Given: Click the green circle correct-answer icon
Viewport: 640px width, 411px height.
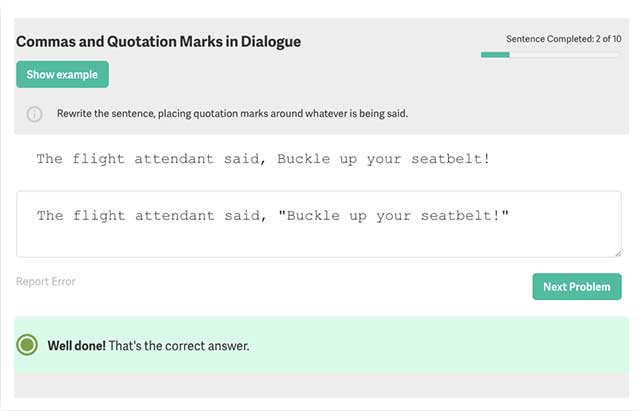Looking at the screenshot, I should (x=28, y=346).
